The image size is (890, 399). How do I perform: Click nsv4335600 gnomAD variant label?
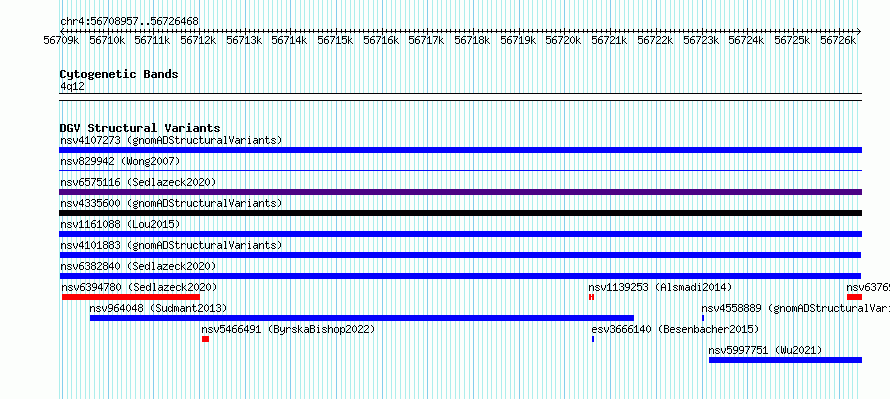171,203
